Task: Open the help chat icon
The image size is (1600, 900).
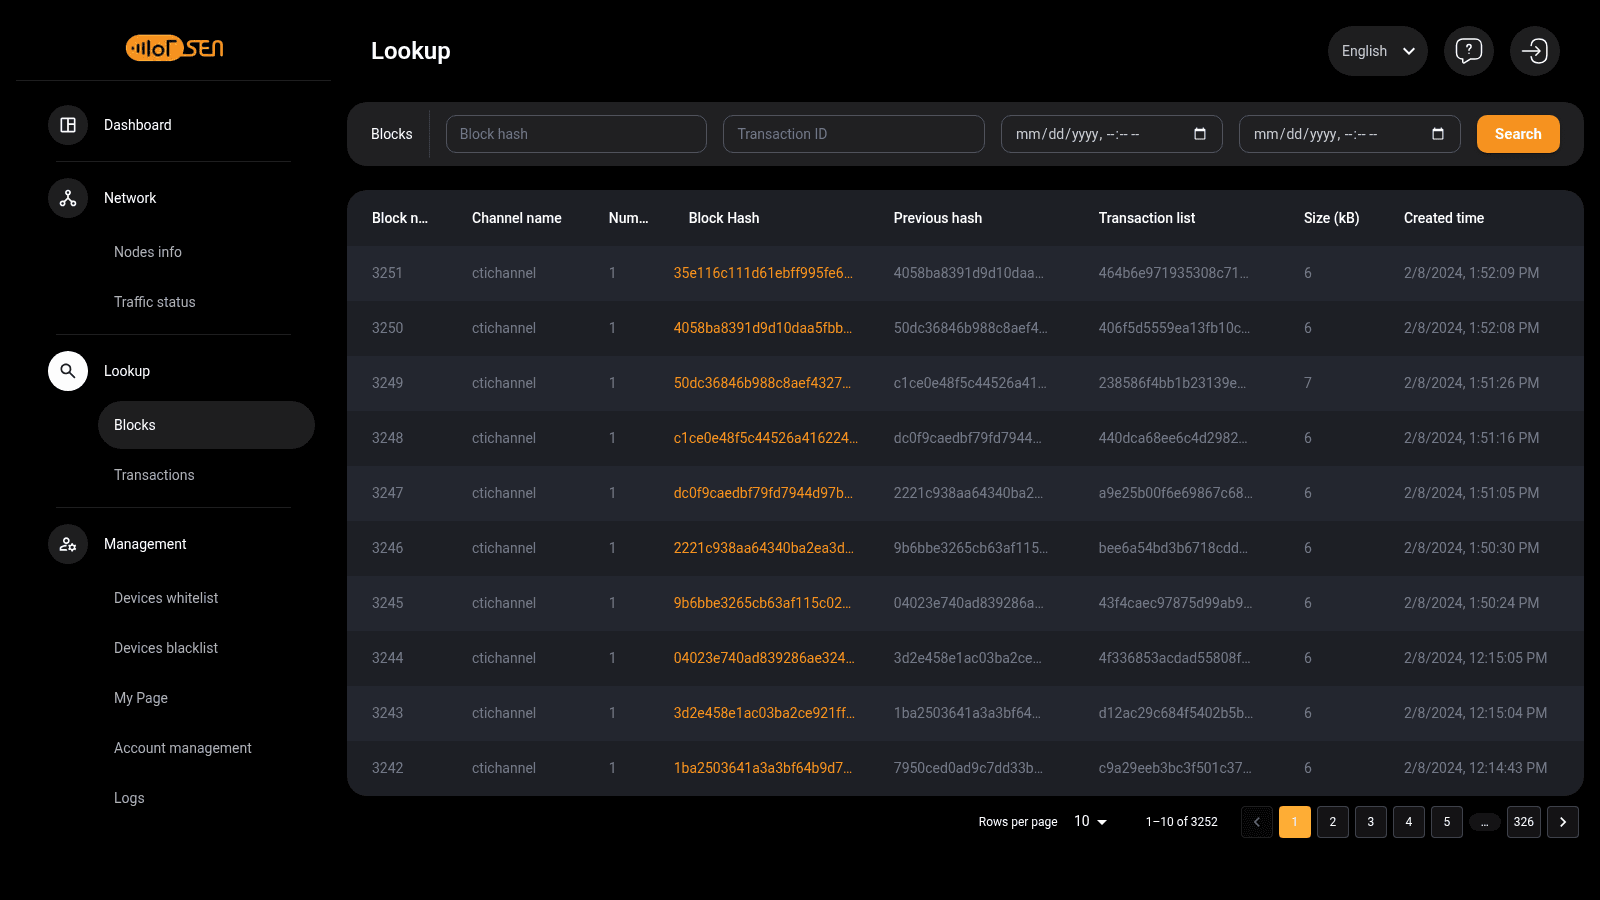Action: click(1469, 51)
